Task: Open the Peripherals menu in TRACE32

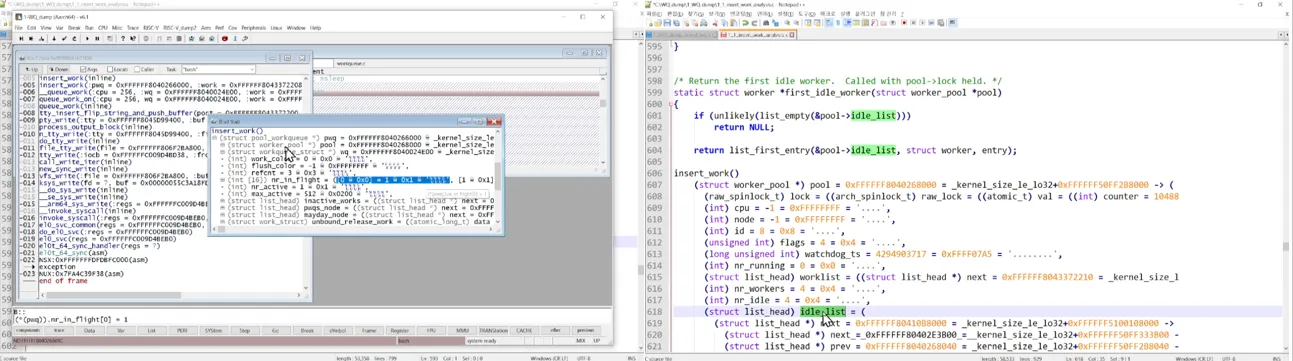Action: [x=254, y=28]
